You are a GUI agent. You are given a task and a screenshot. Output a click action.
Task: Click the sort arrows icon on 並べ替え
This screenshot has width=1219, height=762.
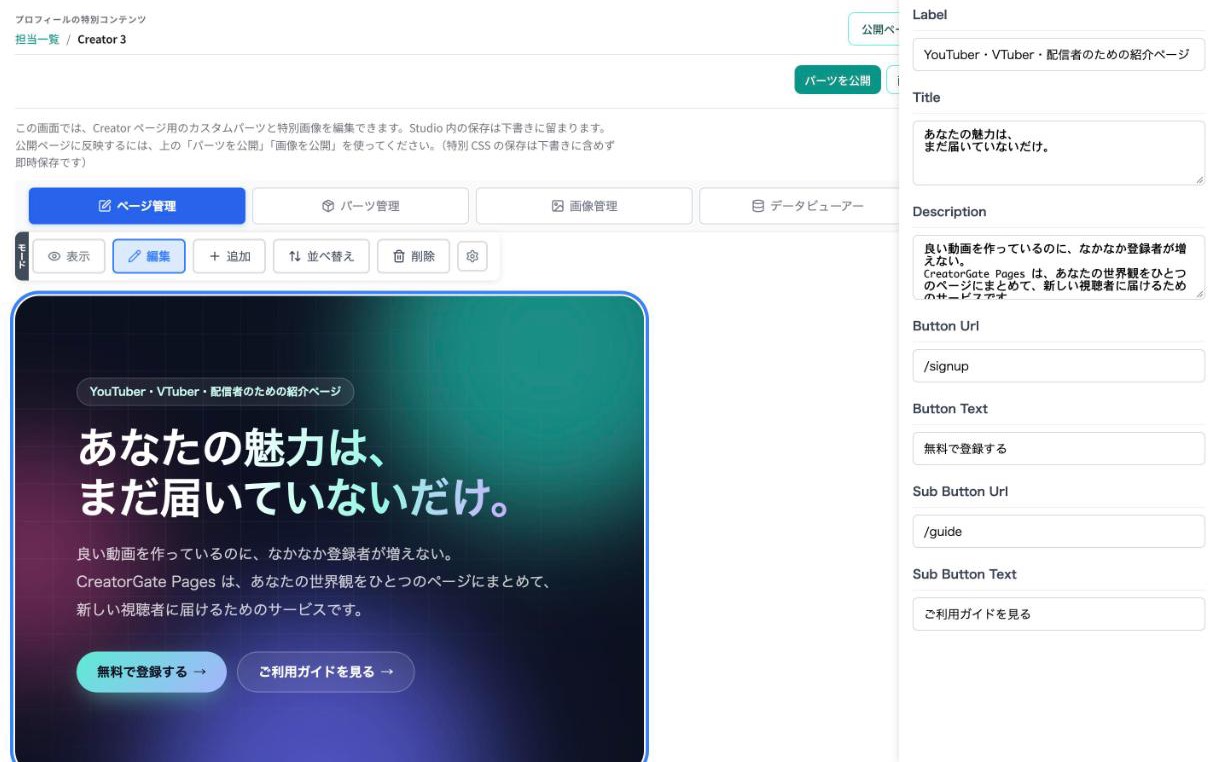pyautogui.click(x=294, y=256)
